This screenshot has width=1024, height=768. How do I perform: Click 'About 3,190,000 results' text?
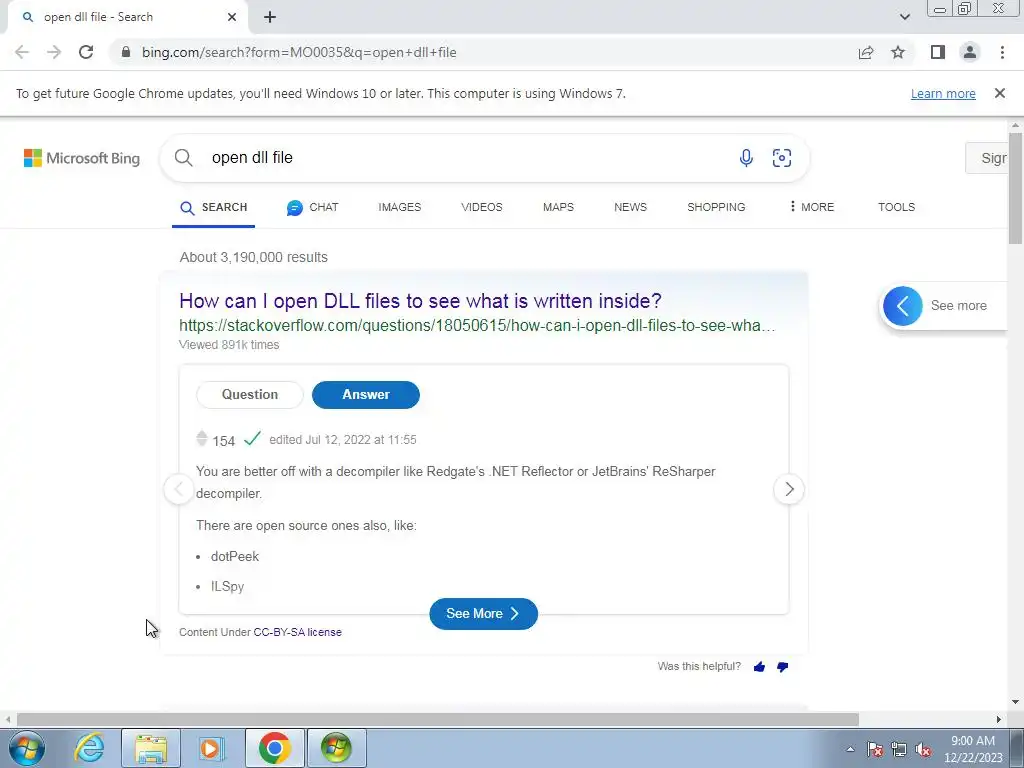click(253, 257)
